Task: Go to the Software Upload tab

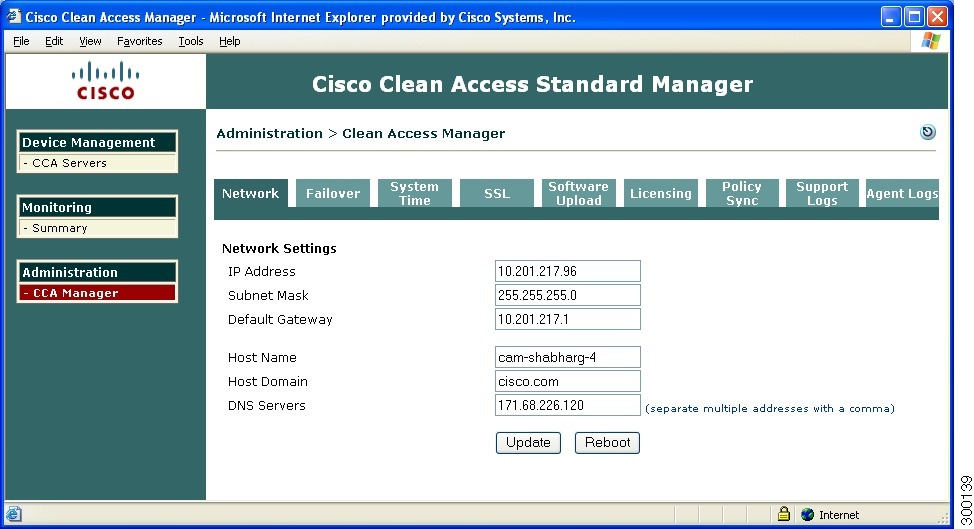Action: pyautogui.click(x=578, y=194)
